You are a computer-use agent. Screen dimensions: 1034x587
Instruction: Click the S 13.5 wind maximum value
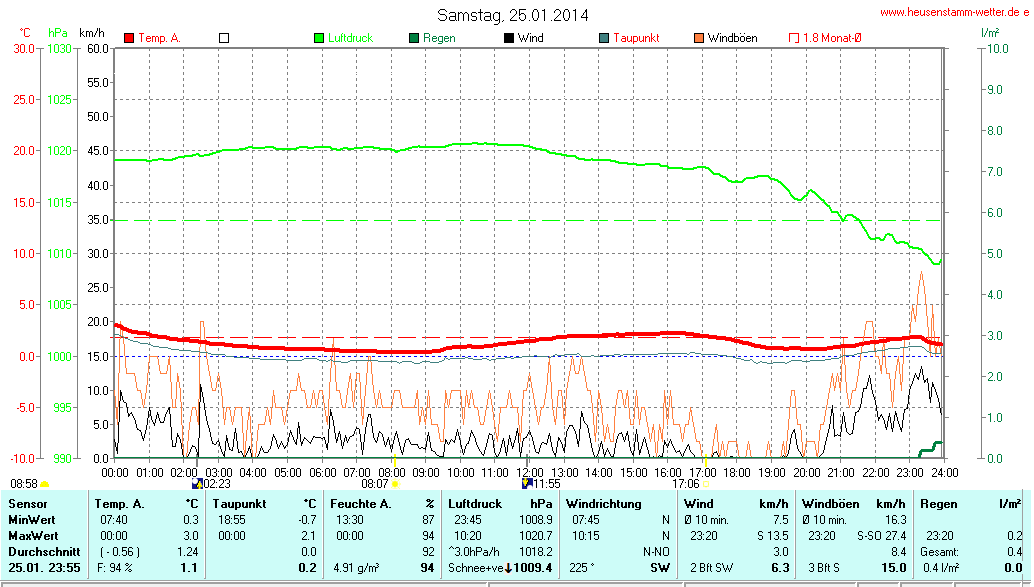point(772,536)
